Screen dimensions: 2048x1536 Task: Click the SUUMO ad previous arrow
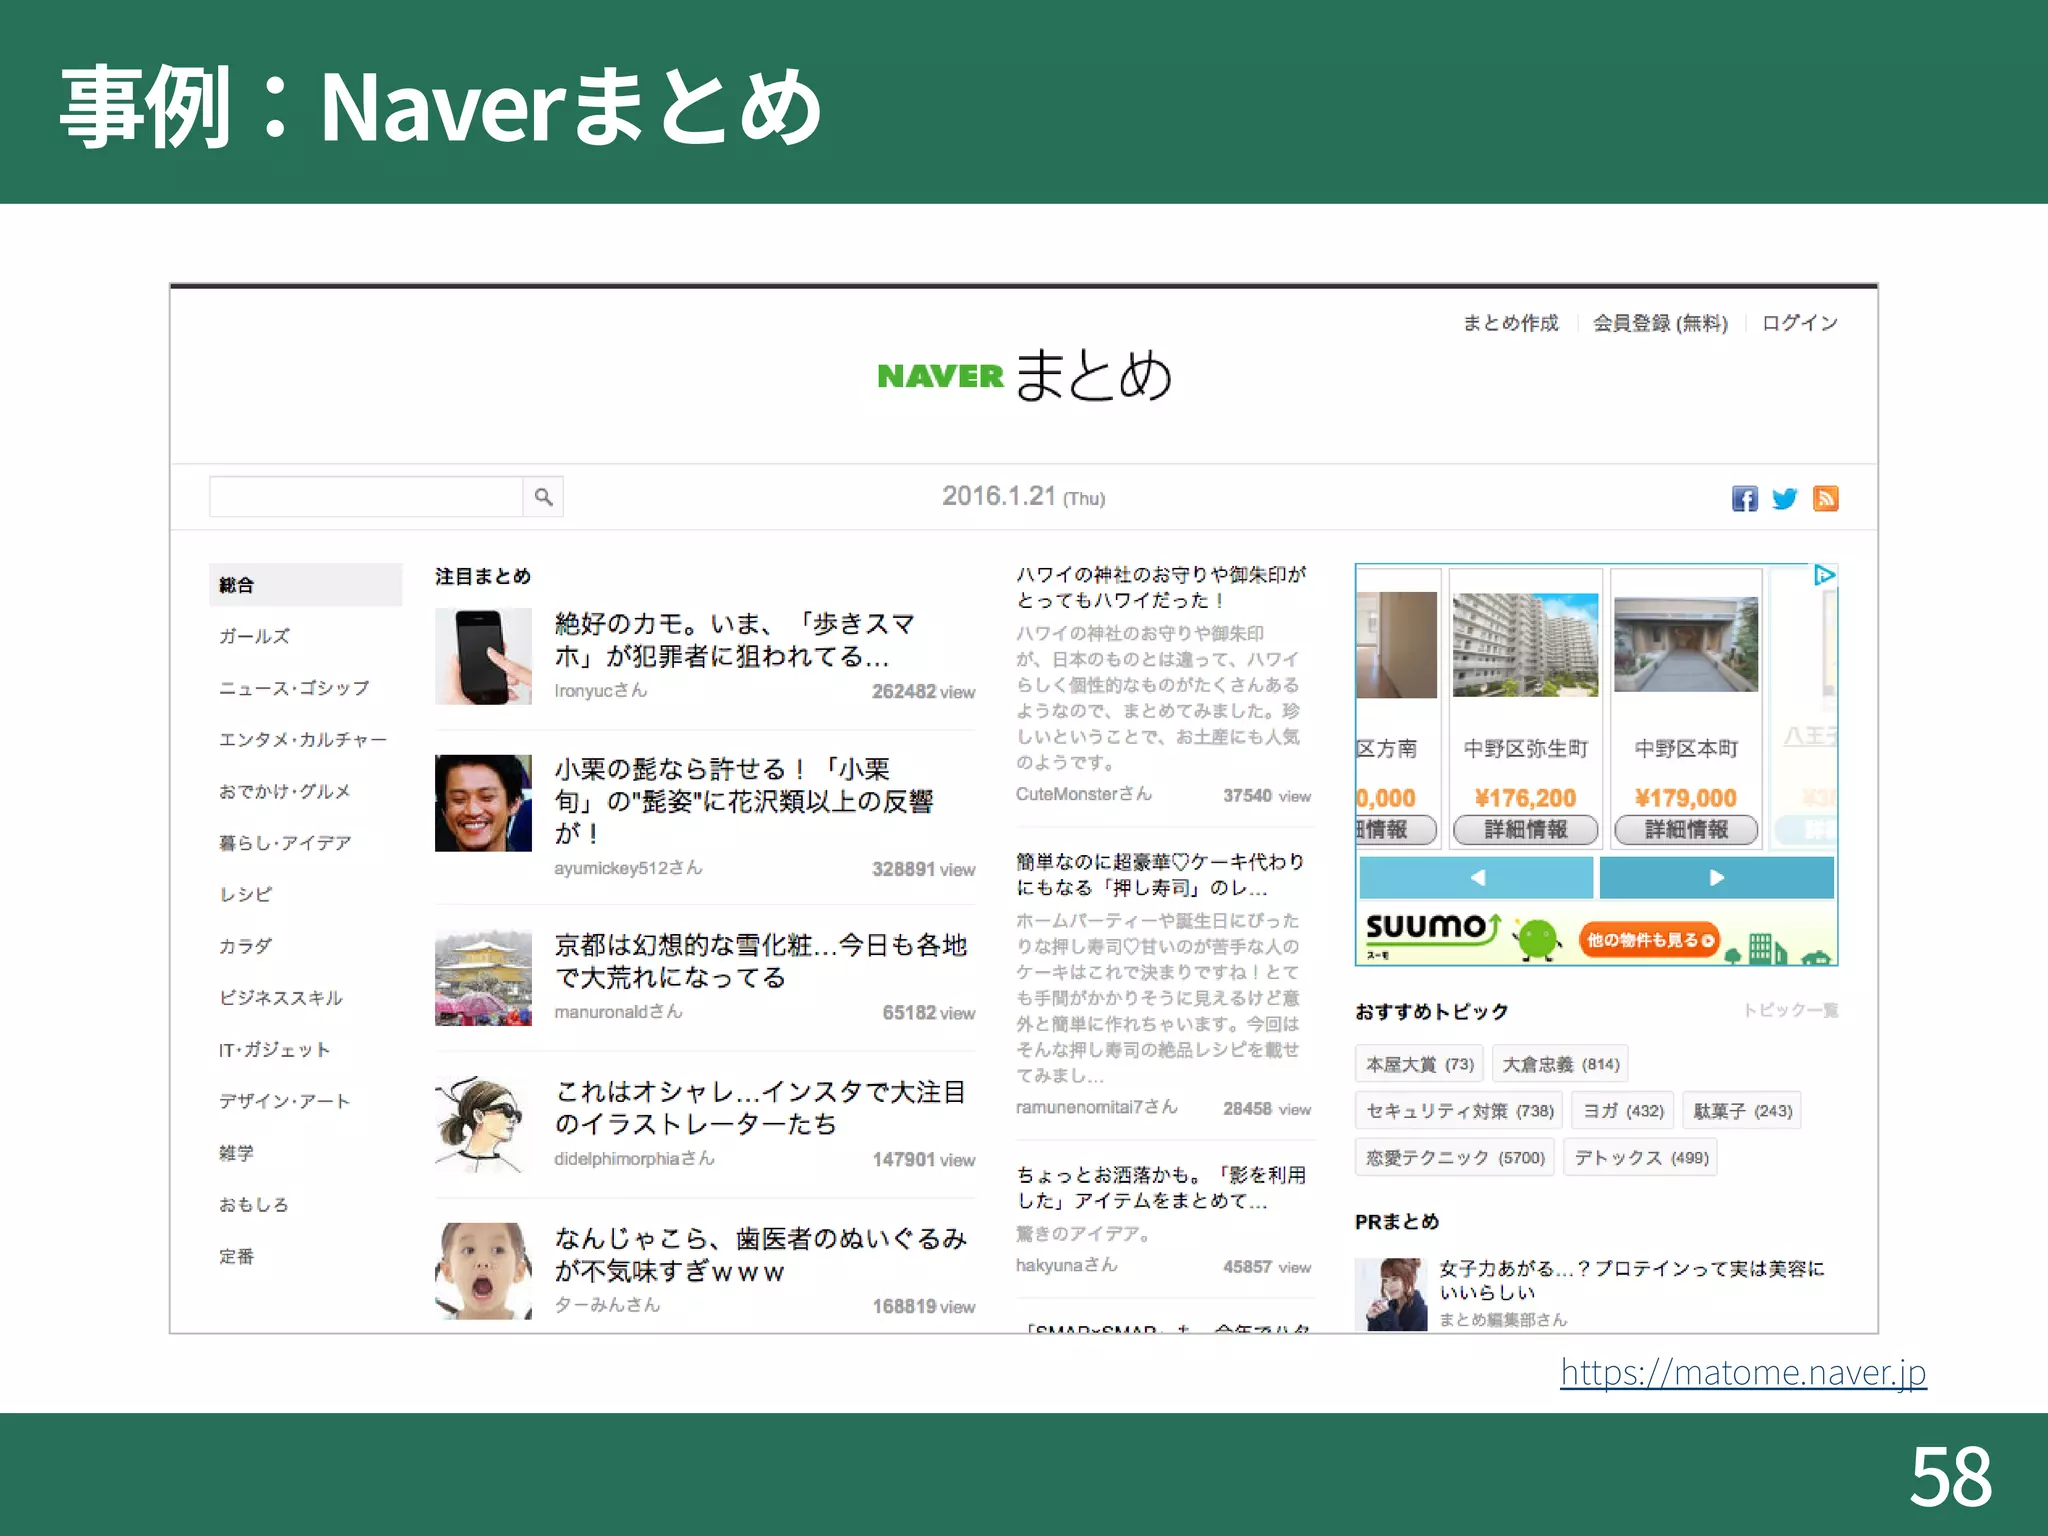[1476, 877]
